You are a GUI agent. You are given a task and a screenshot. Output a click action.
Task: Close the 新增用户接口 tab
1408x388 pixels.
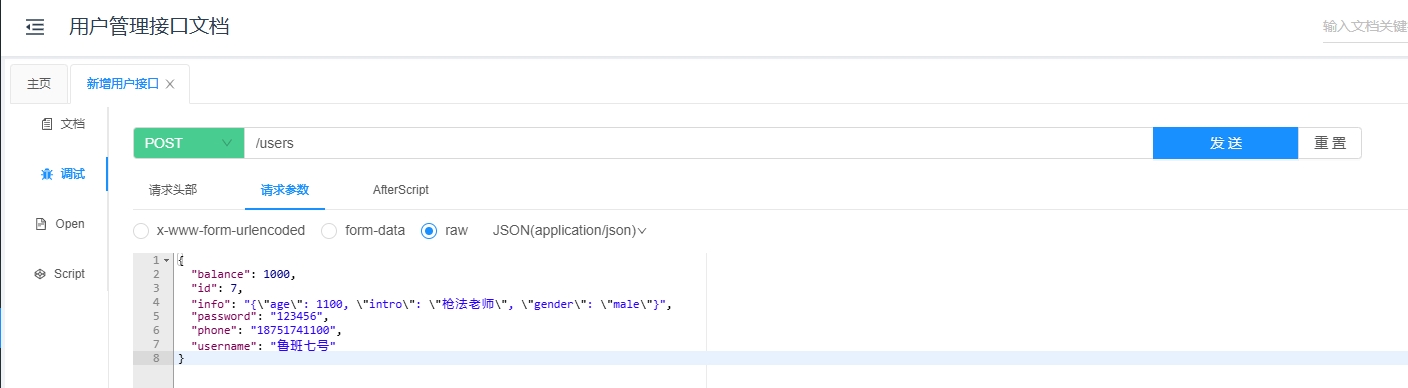click(170, 84)
